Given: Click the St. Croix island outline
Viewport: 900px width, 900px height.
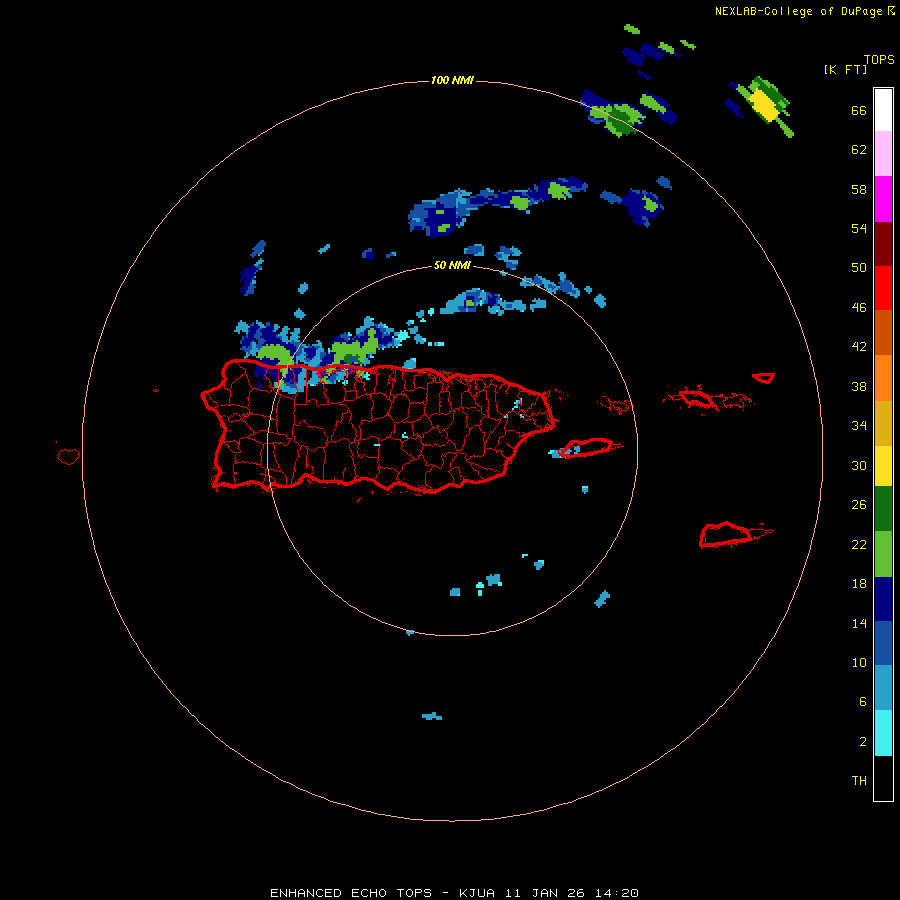Looking at the screenshot, I should (725, 535).
